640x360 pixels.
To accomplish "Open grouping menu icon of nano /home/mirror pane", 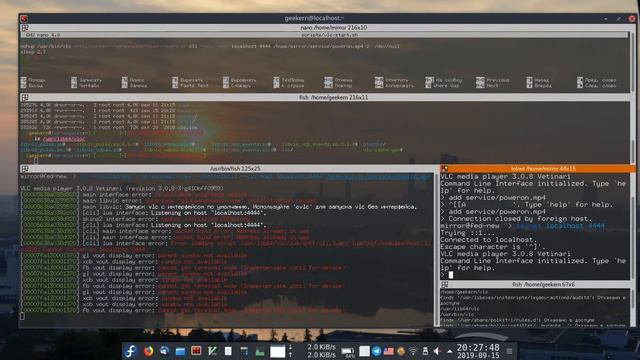I will pos(25,27).
